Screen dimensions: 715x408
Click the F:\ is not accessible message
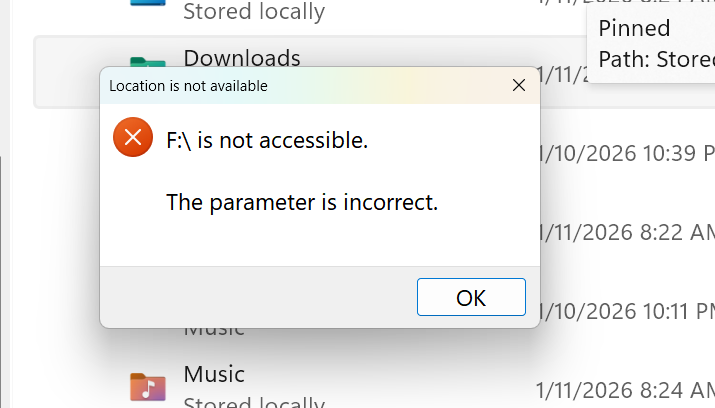267,141
